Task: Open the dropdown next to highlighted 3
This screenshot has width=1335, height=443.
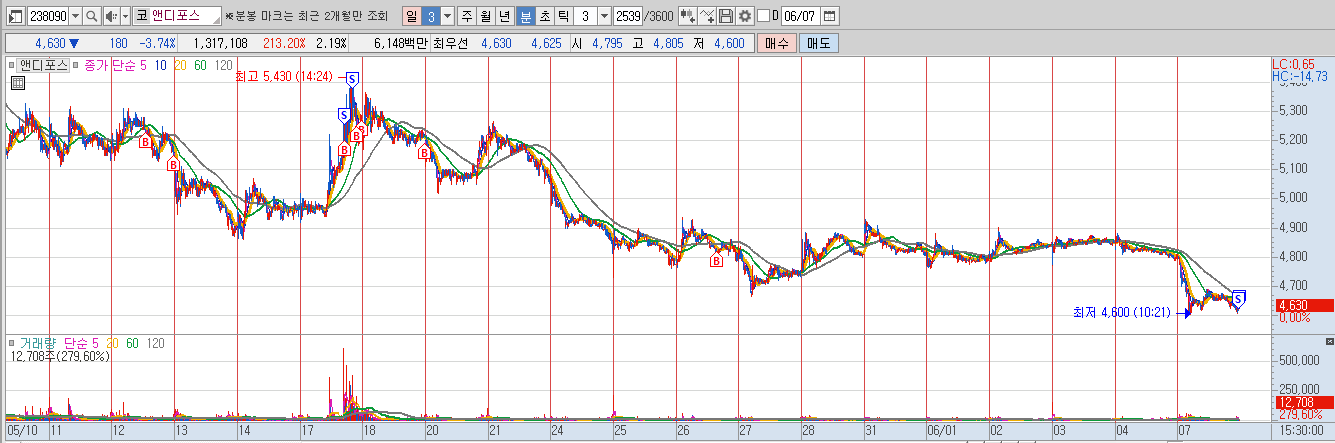Action: [x=447, y=16]
